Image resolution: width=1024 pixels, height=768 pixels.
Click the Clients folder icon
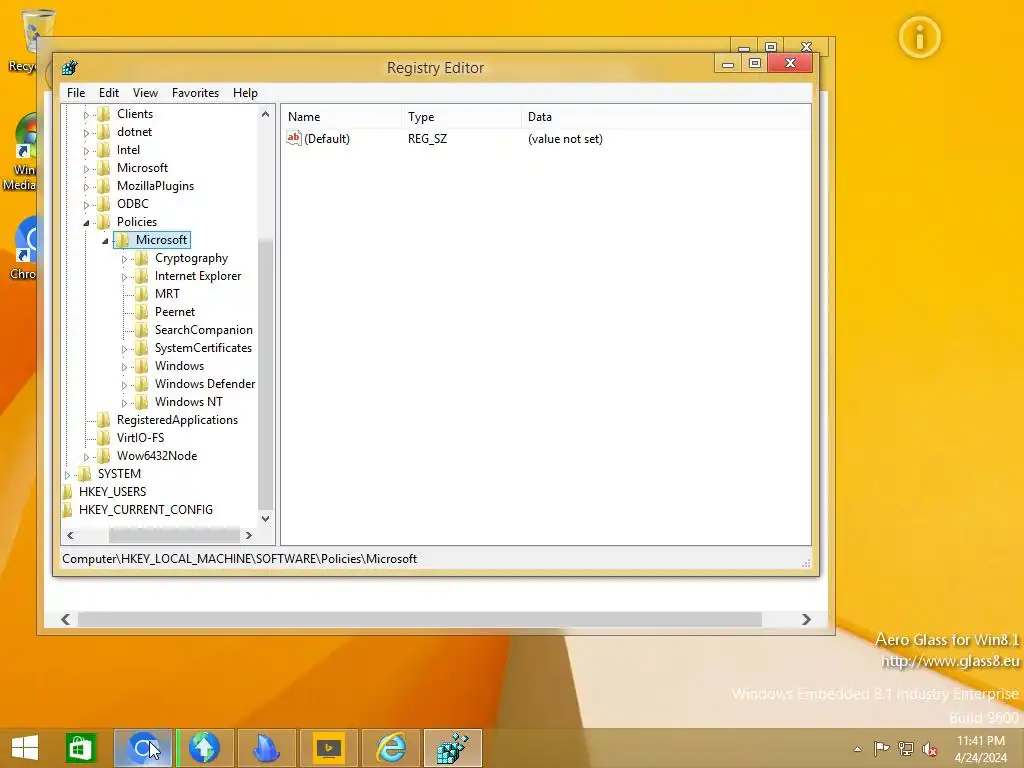(103, 114)
